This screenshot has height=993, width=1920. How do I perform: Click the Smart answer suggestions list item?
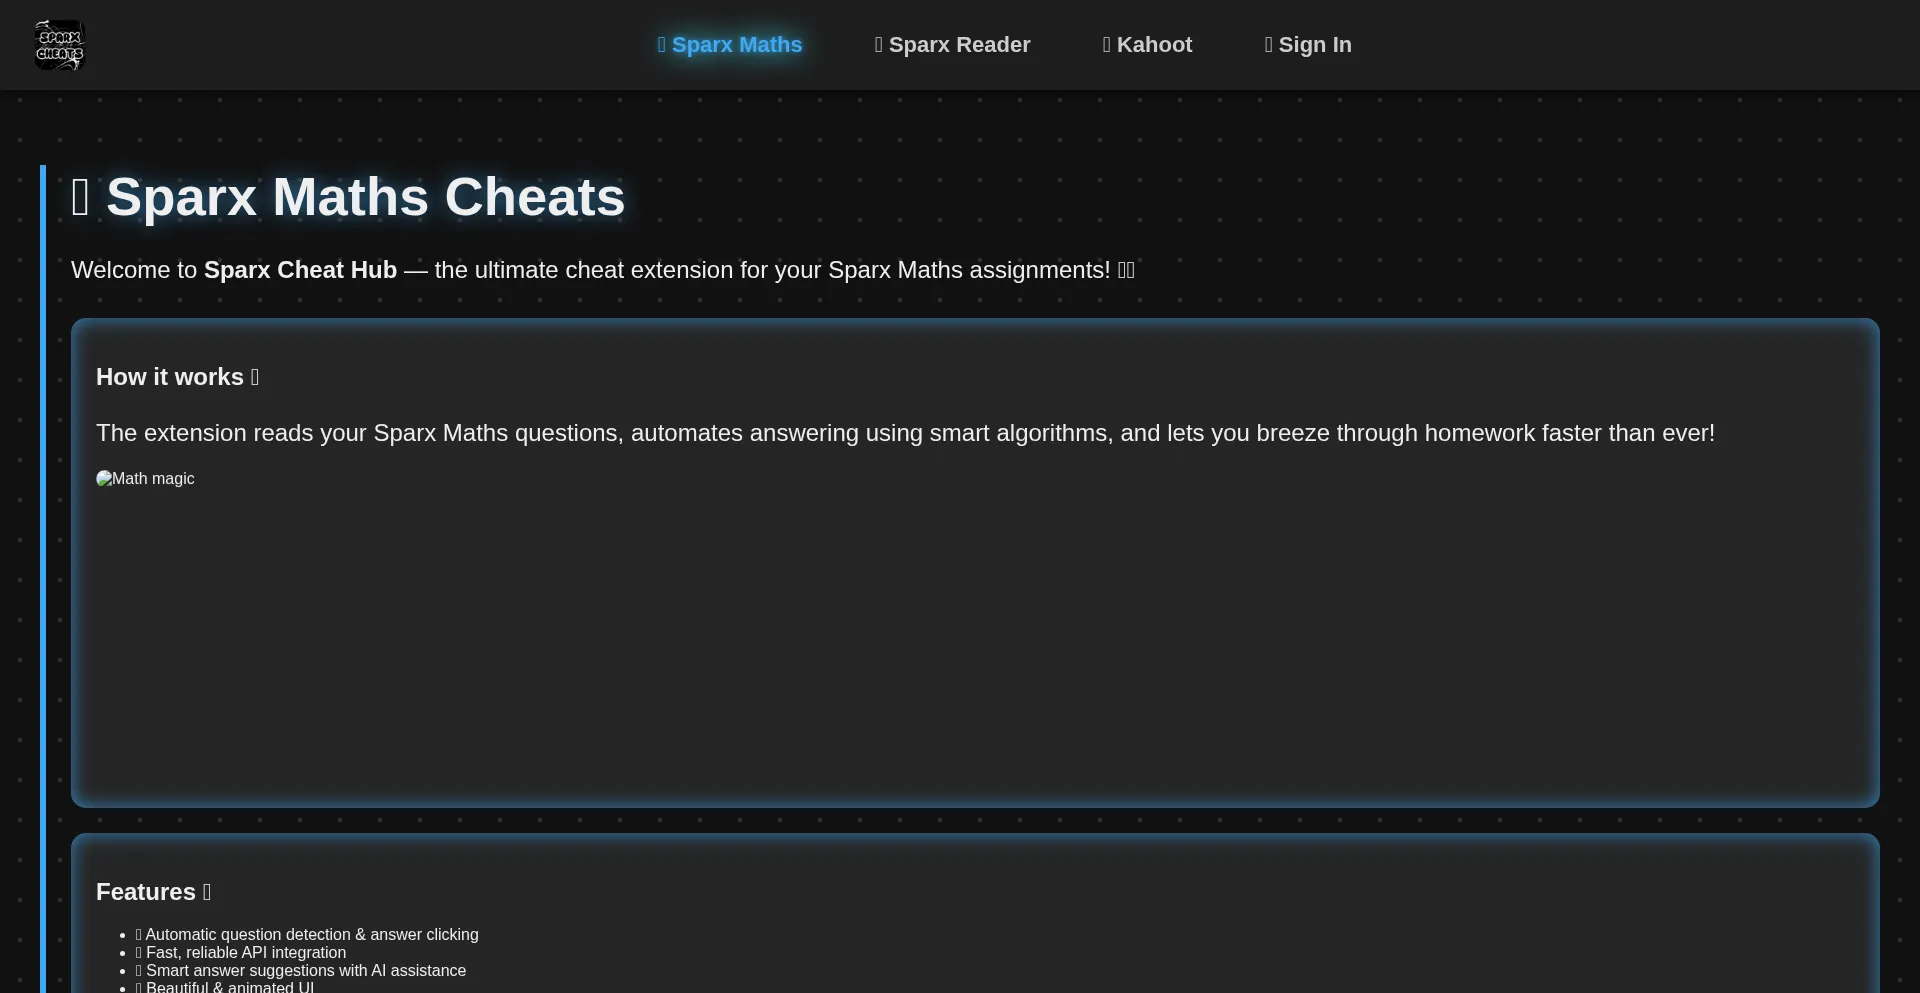[x=305, y=971]
